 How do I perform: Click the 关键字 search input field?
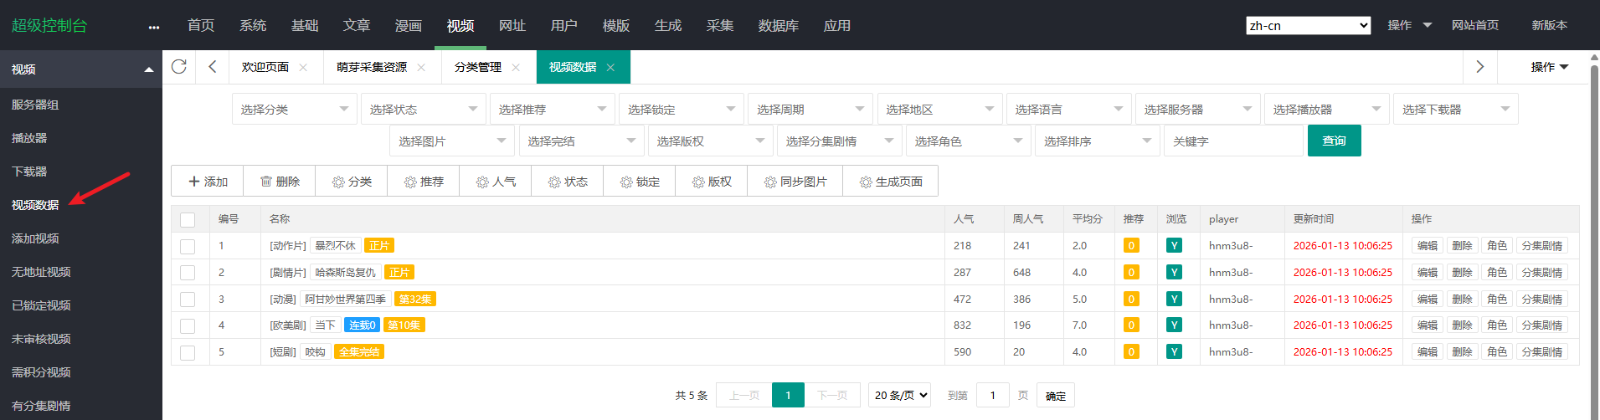coord(1235,141)
